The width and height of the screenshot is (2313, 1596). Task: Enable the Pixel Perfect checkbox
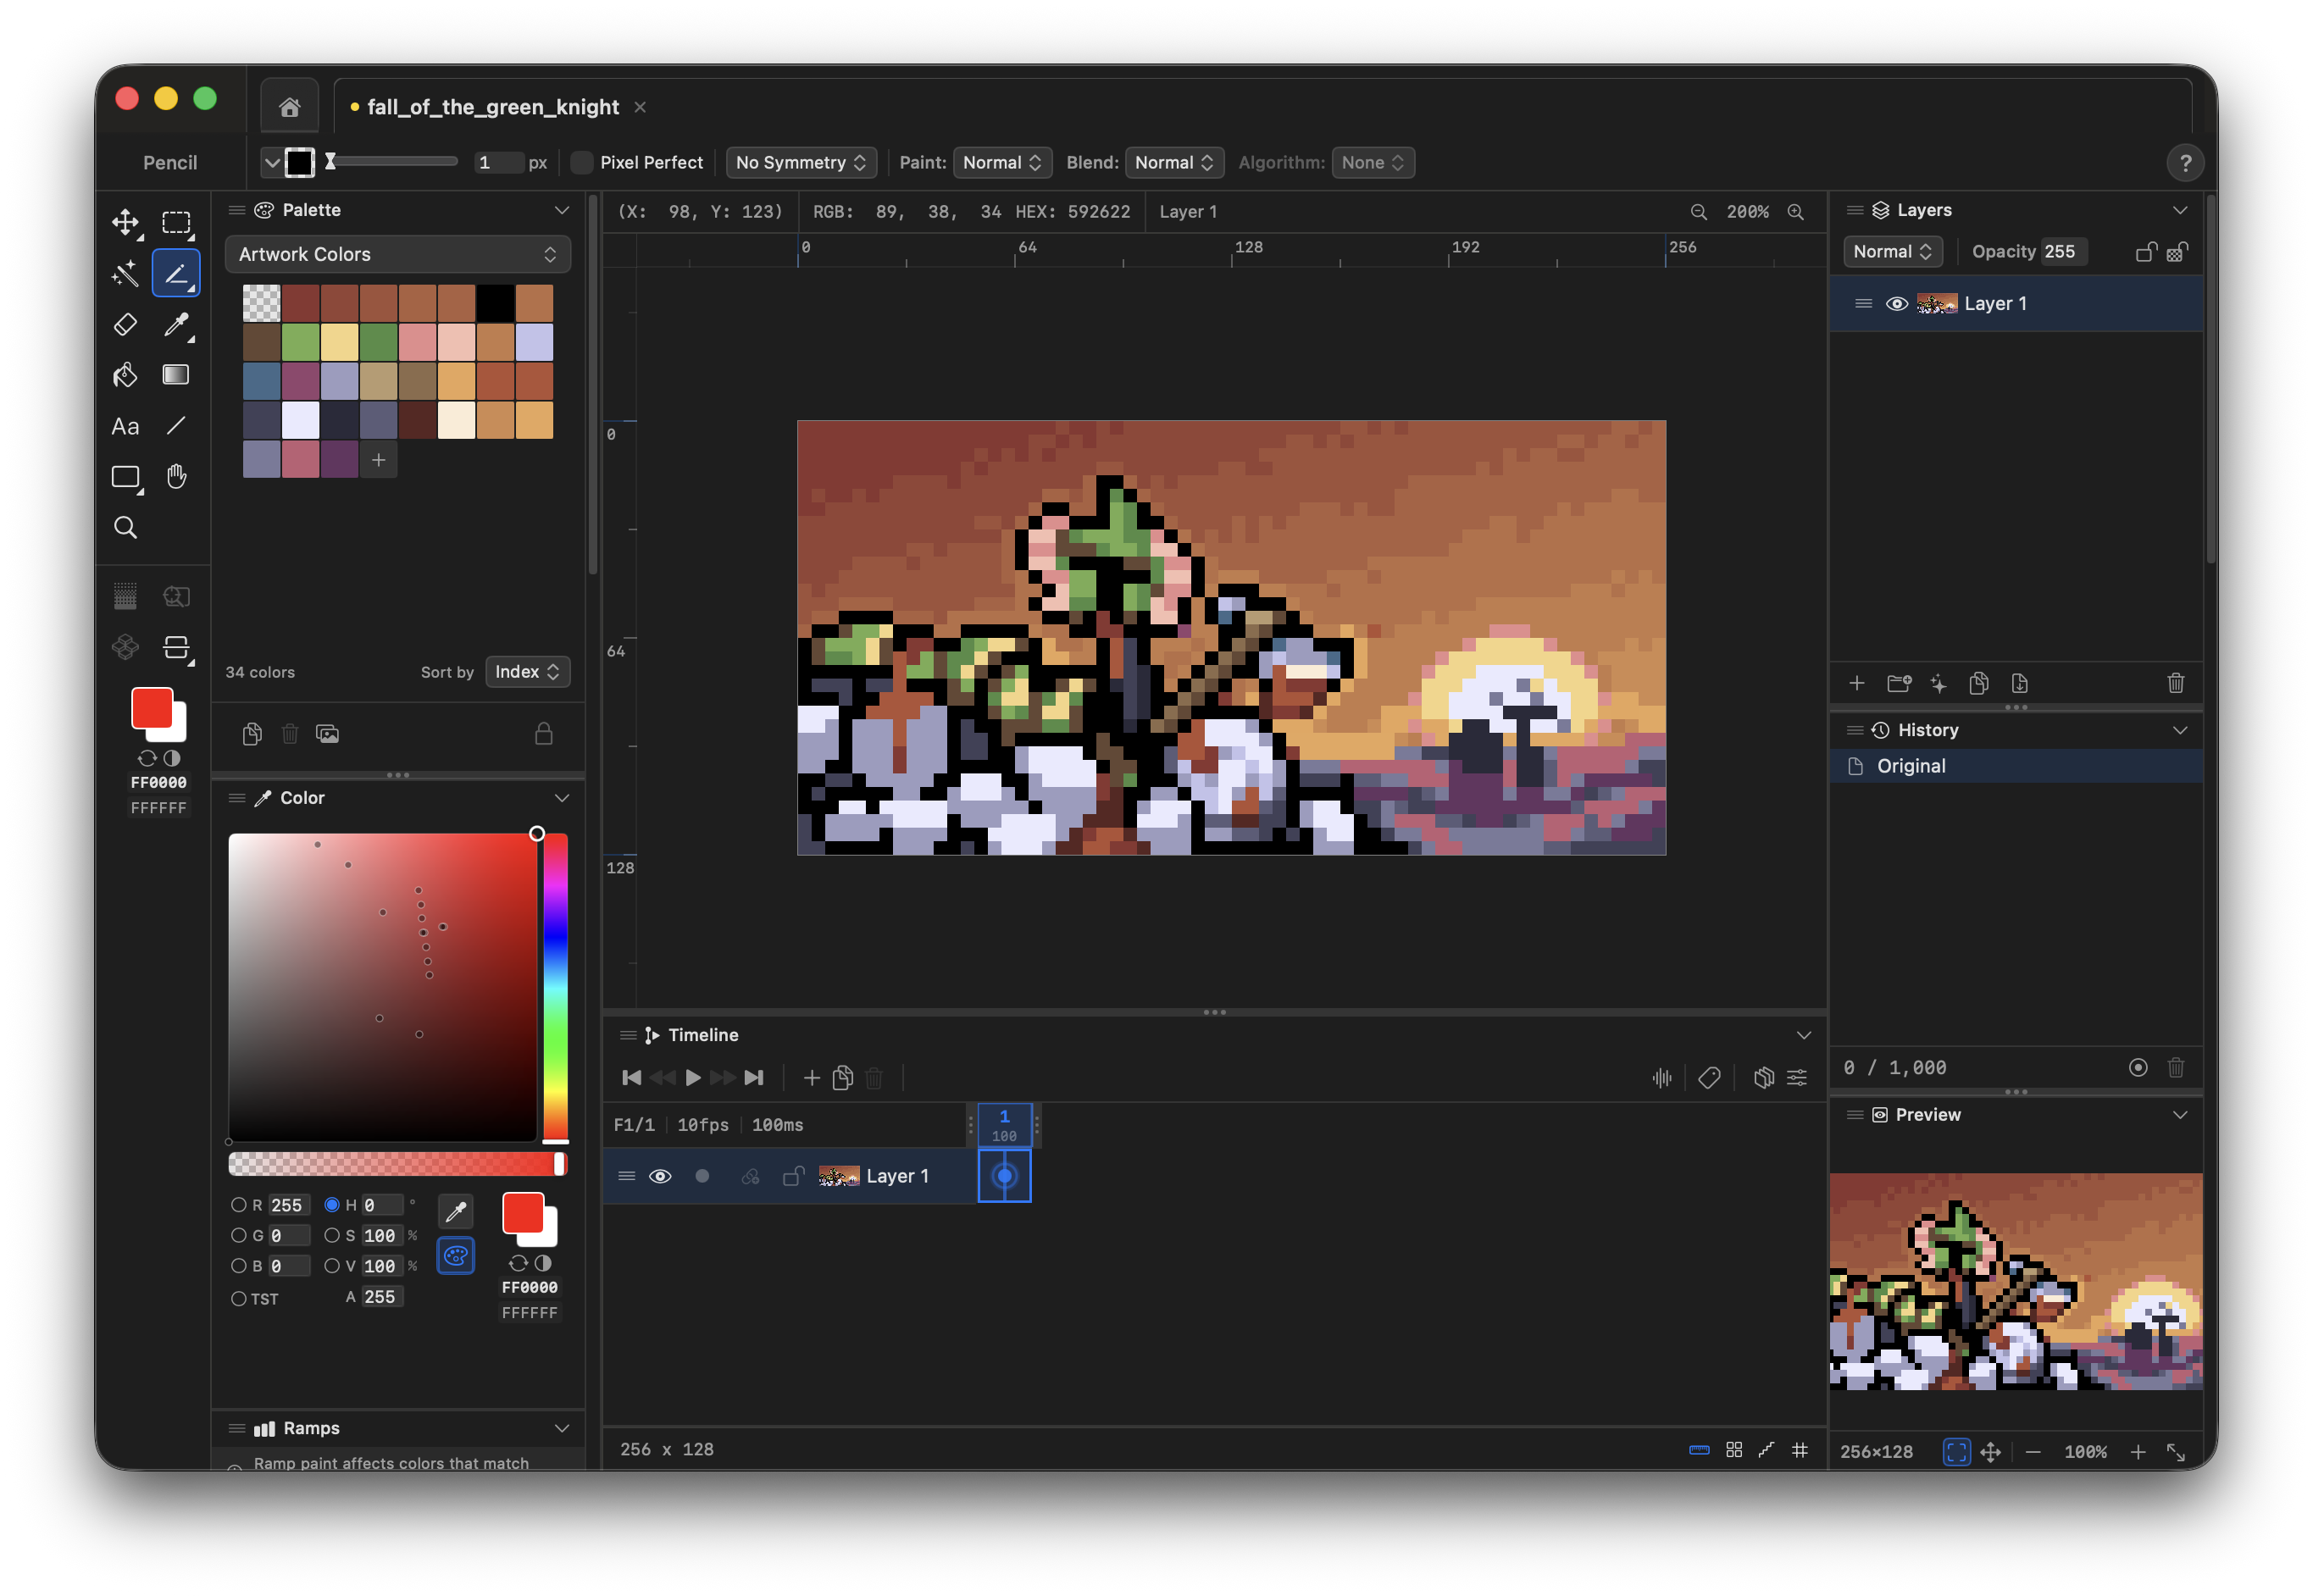(581, 163)
